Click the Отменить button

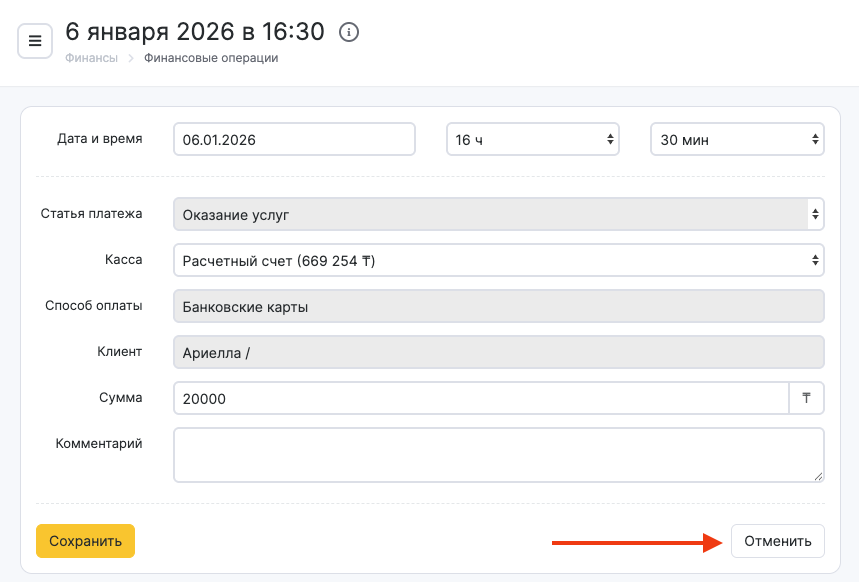coord(777,541)
